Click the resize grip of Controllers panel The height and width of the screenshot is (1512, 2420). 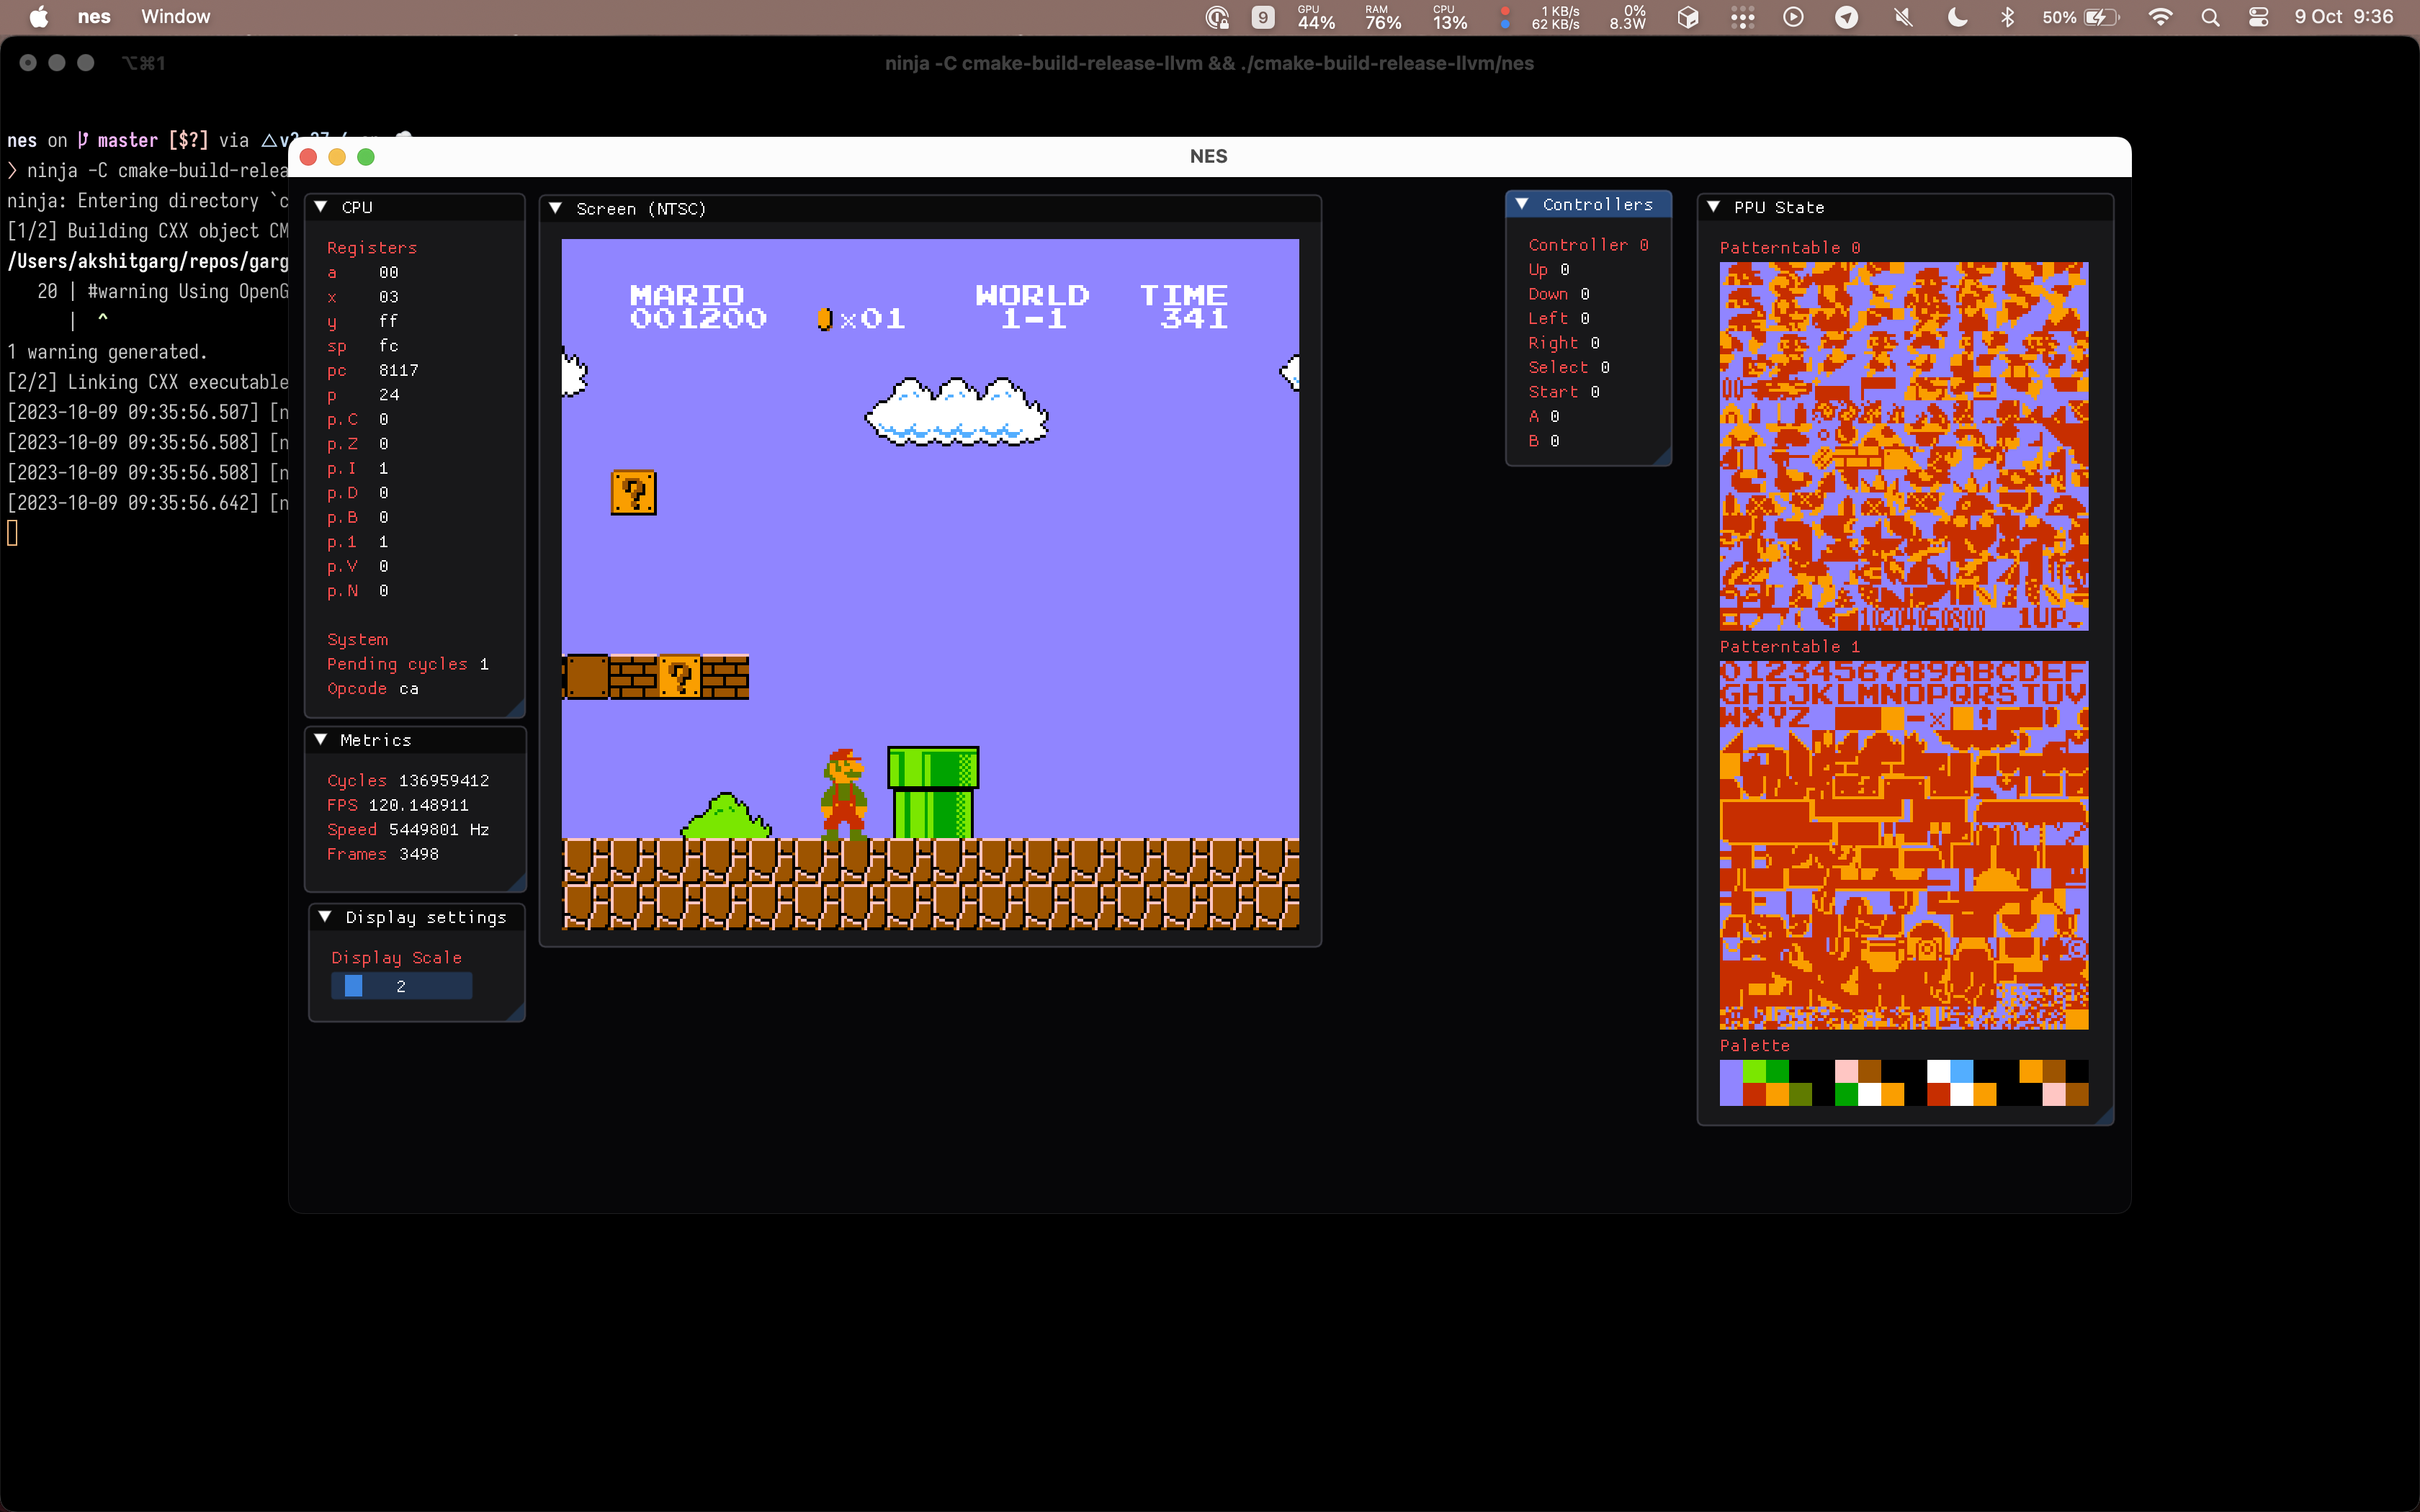(x=1662, y=457)
